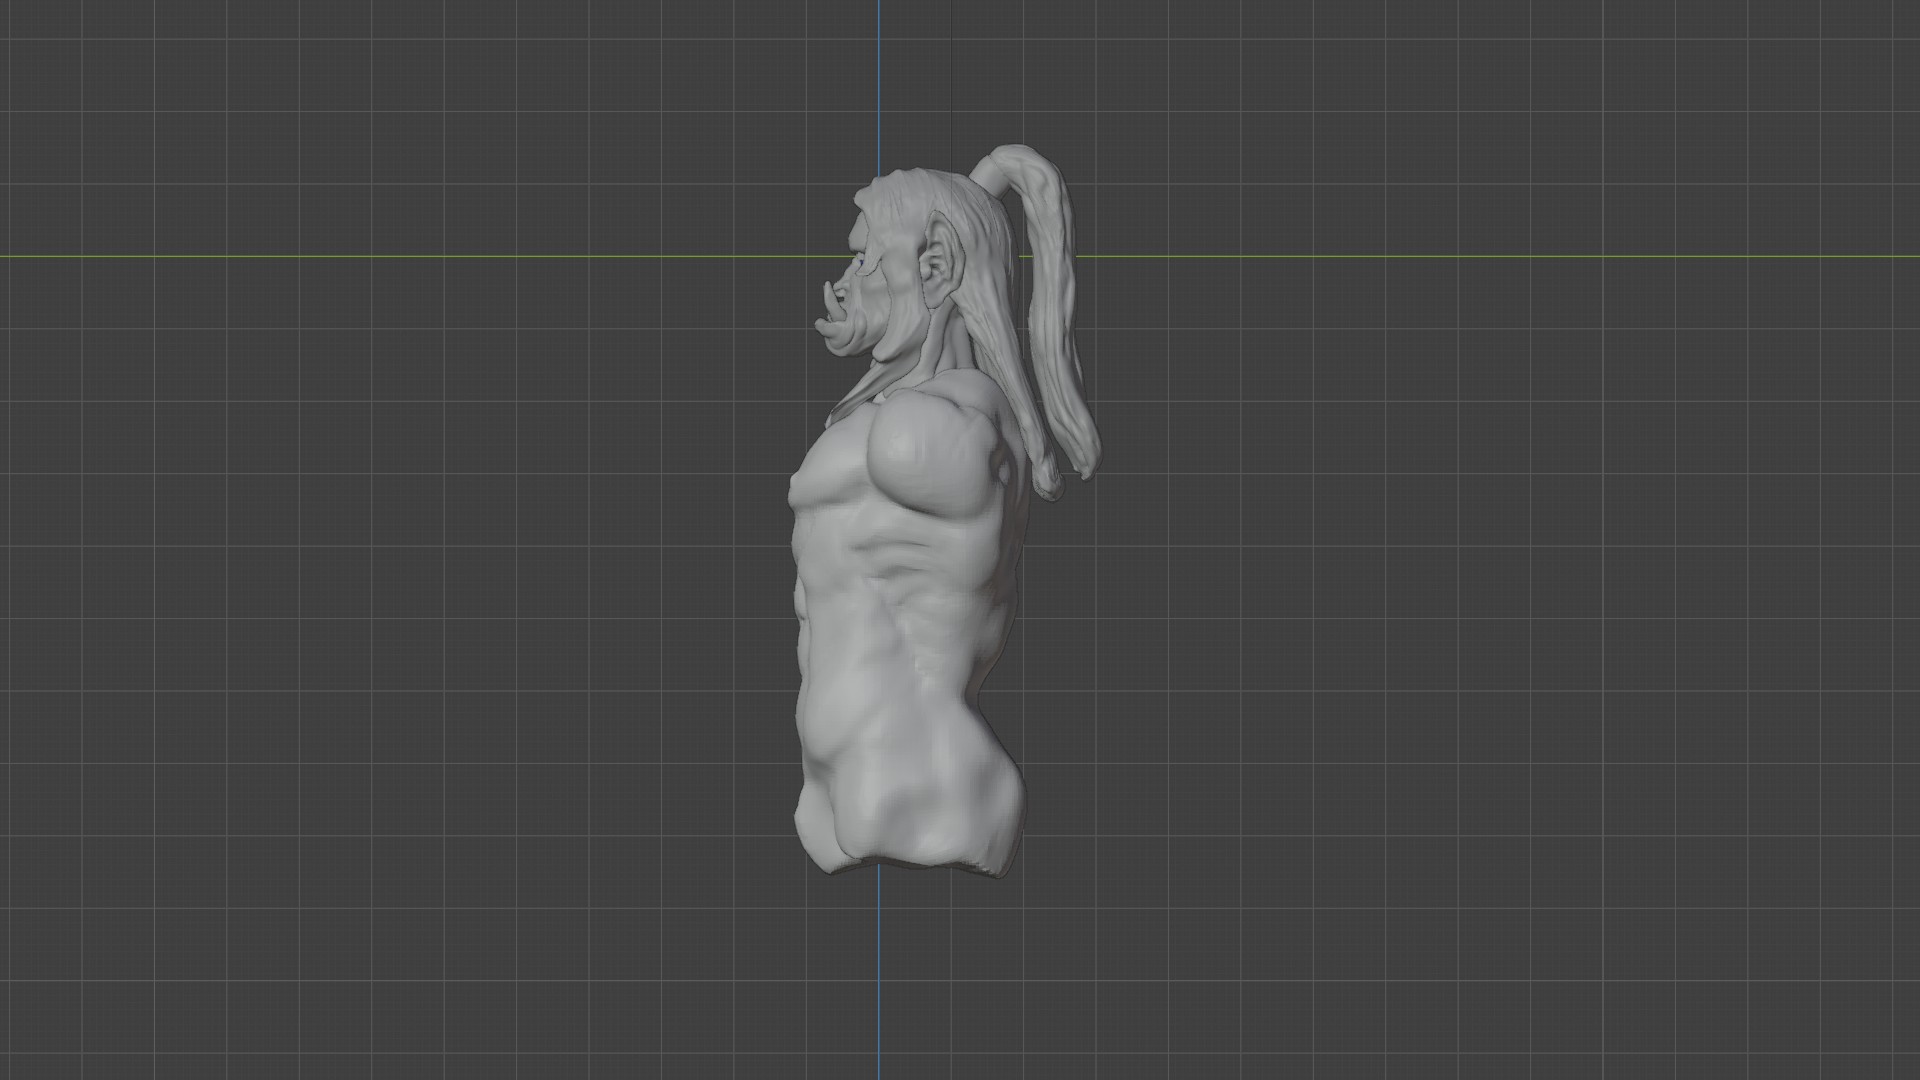
Task: Click the green horizontal axis line left of model
Action: pyautogui.click(x=400, y=256)
